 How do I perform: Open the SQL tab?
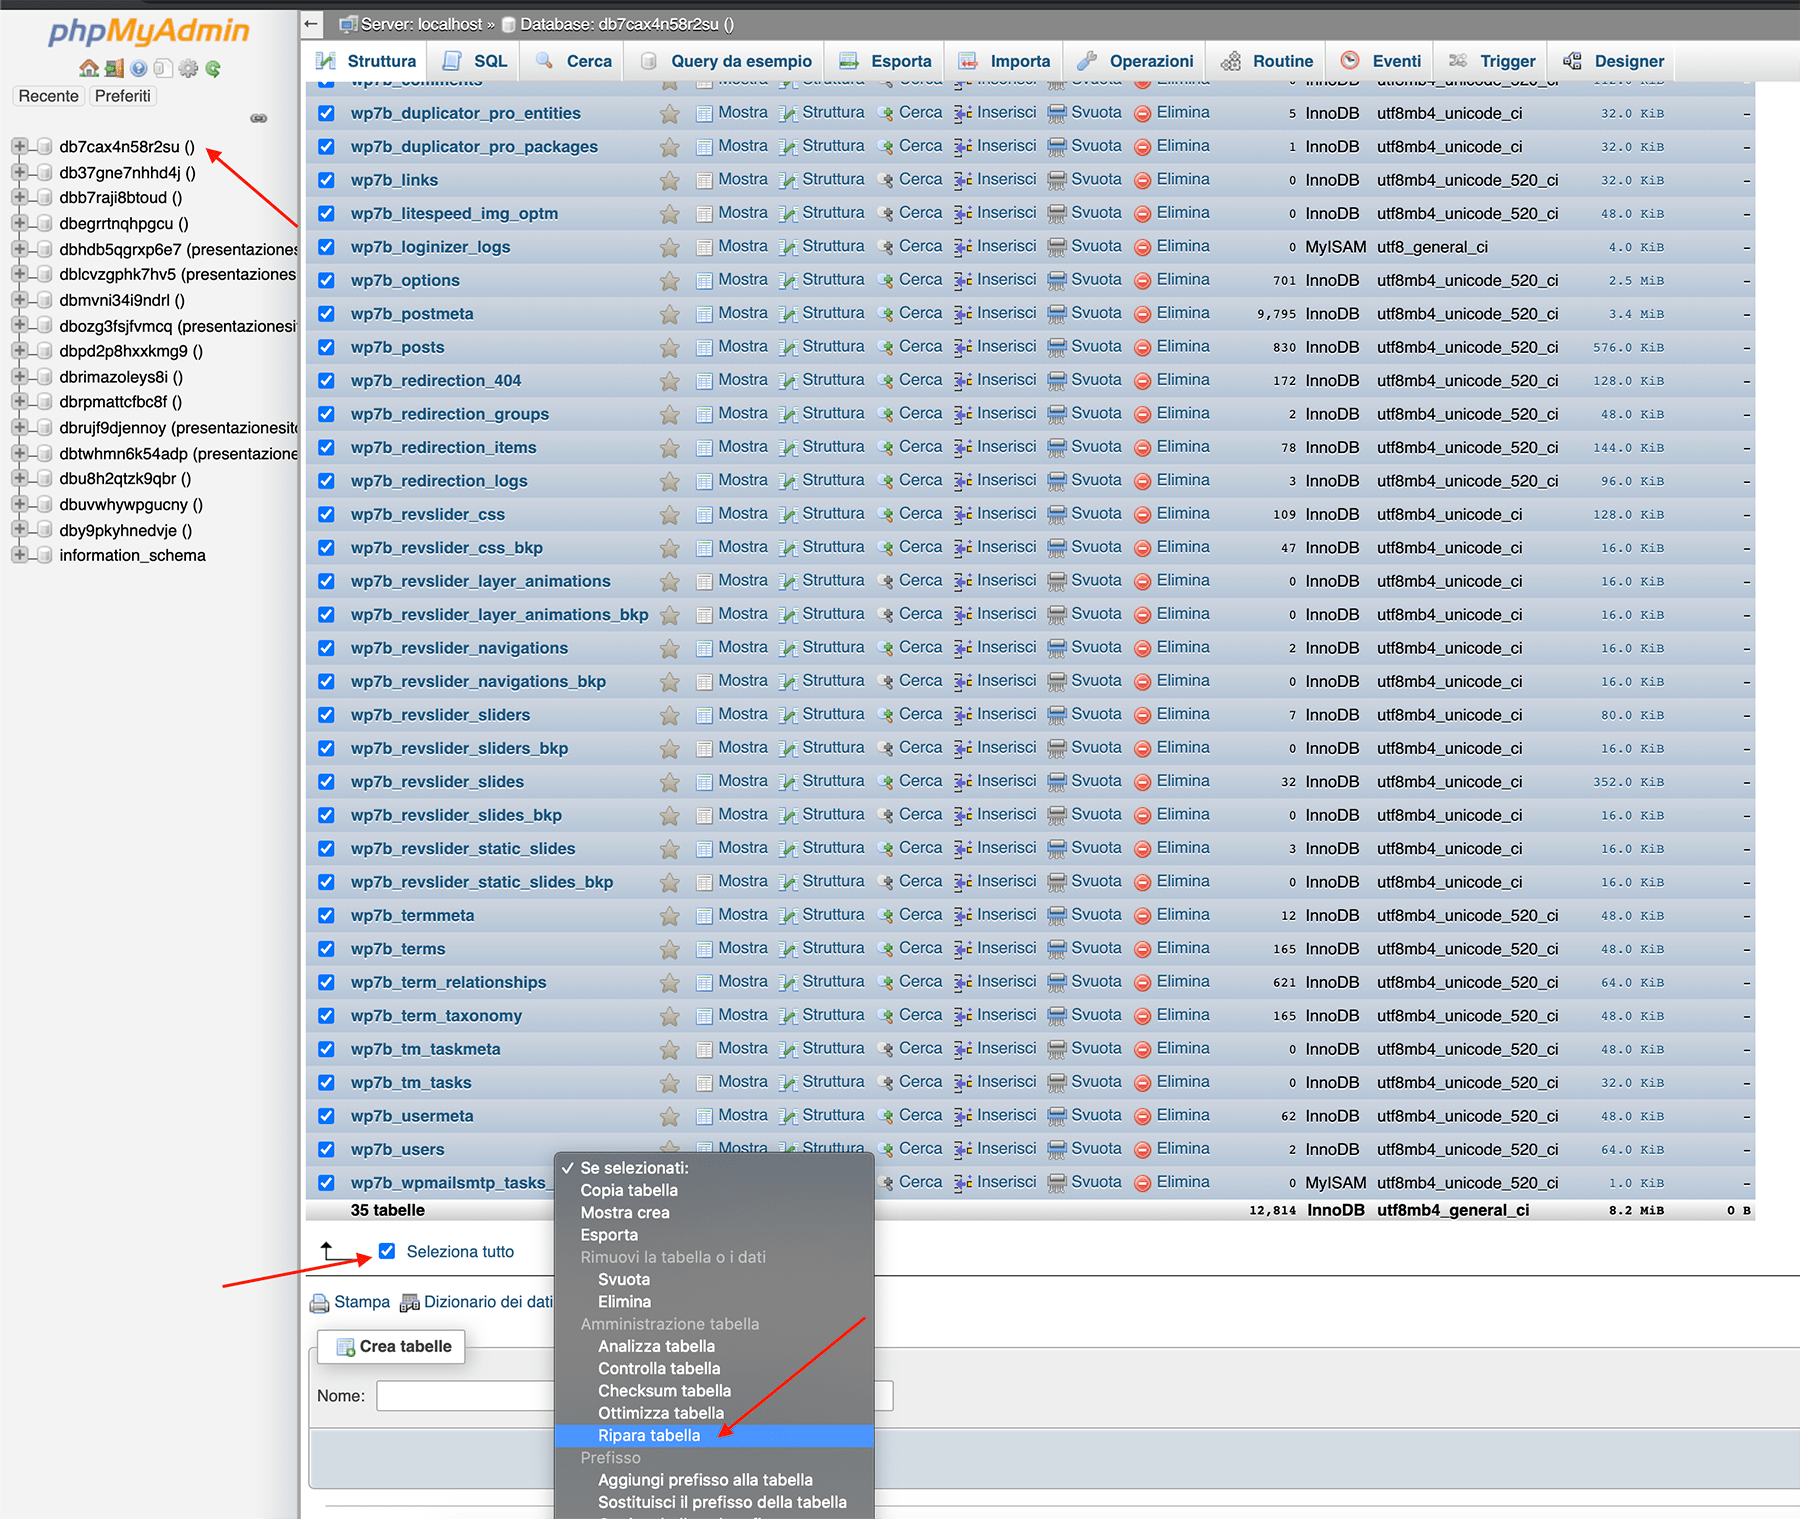coord(474,61)
